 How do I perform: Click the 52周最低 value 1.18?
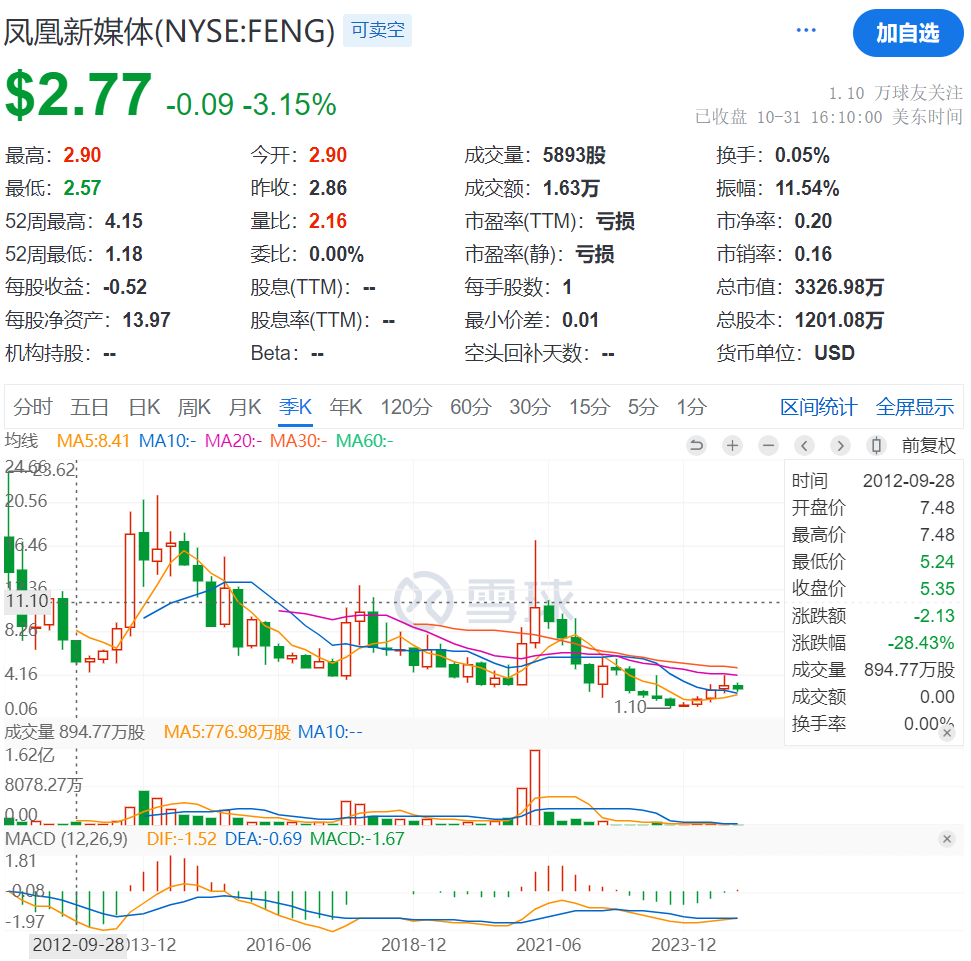pyautogui.click(x=124, y=253)
